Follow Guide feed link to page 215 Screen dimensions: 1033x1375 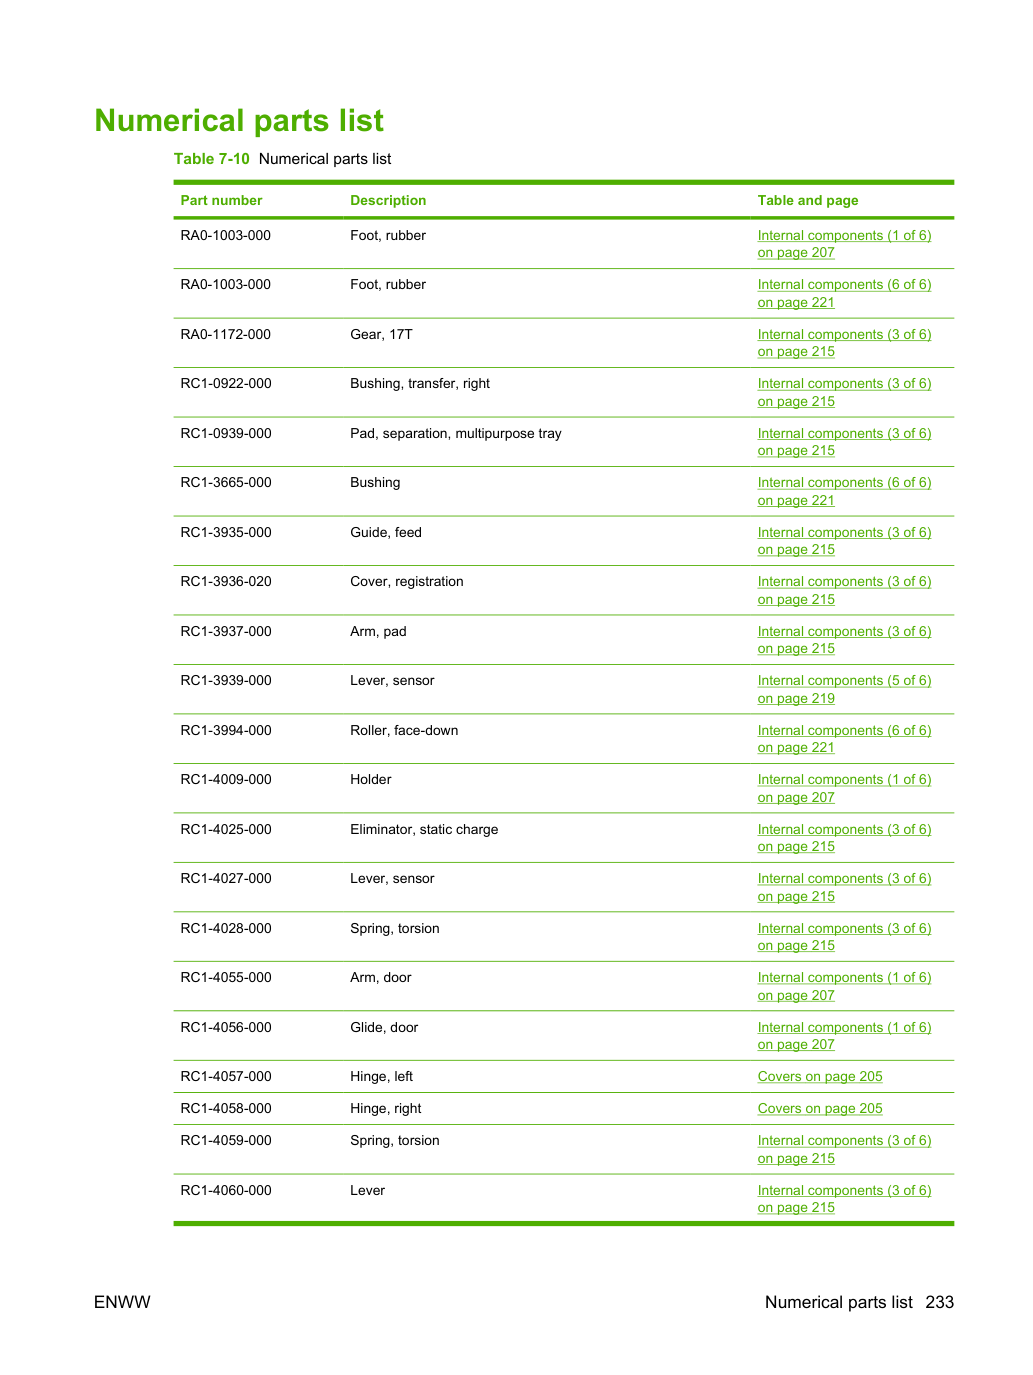click(x=844, y=541)
